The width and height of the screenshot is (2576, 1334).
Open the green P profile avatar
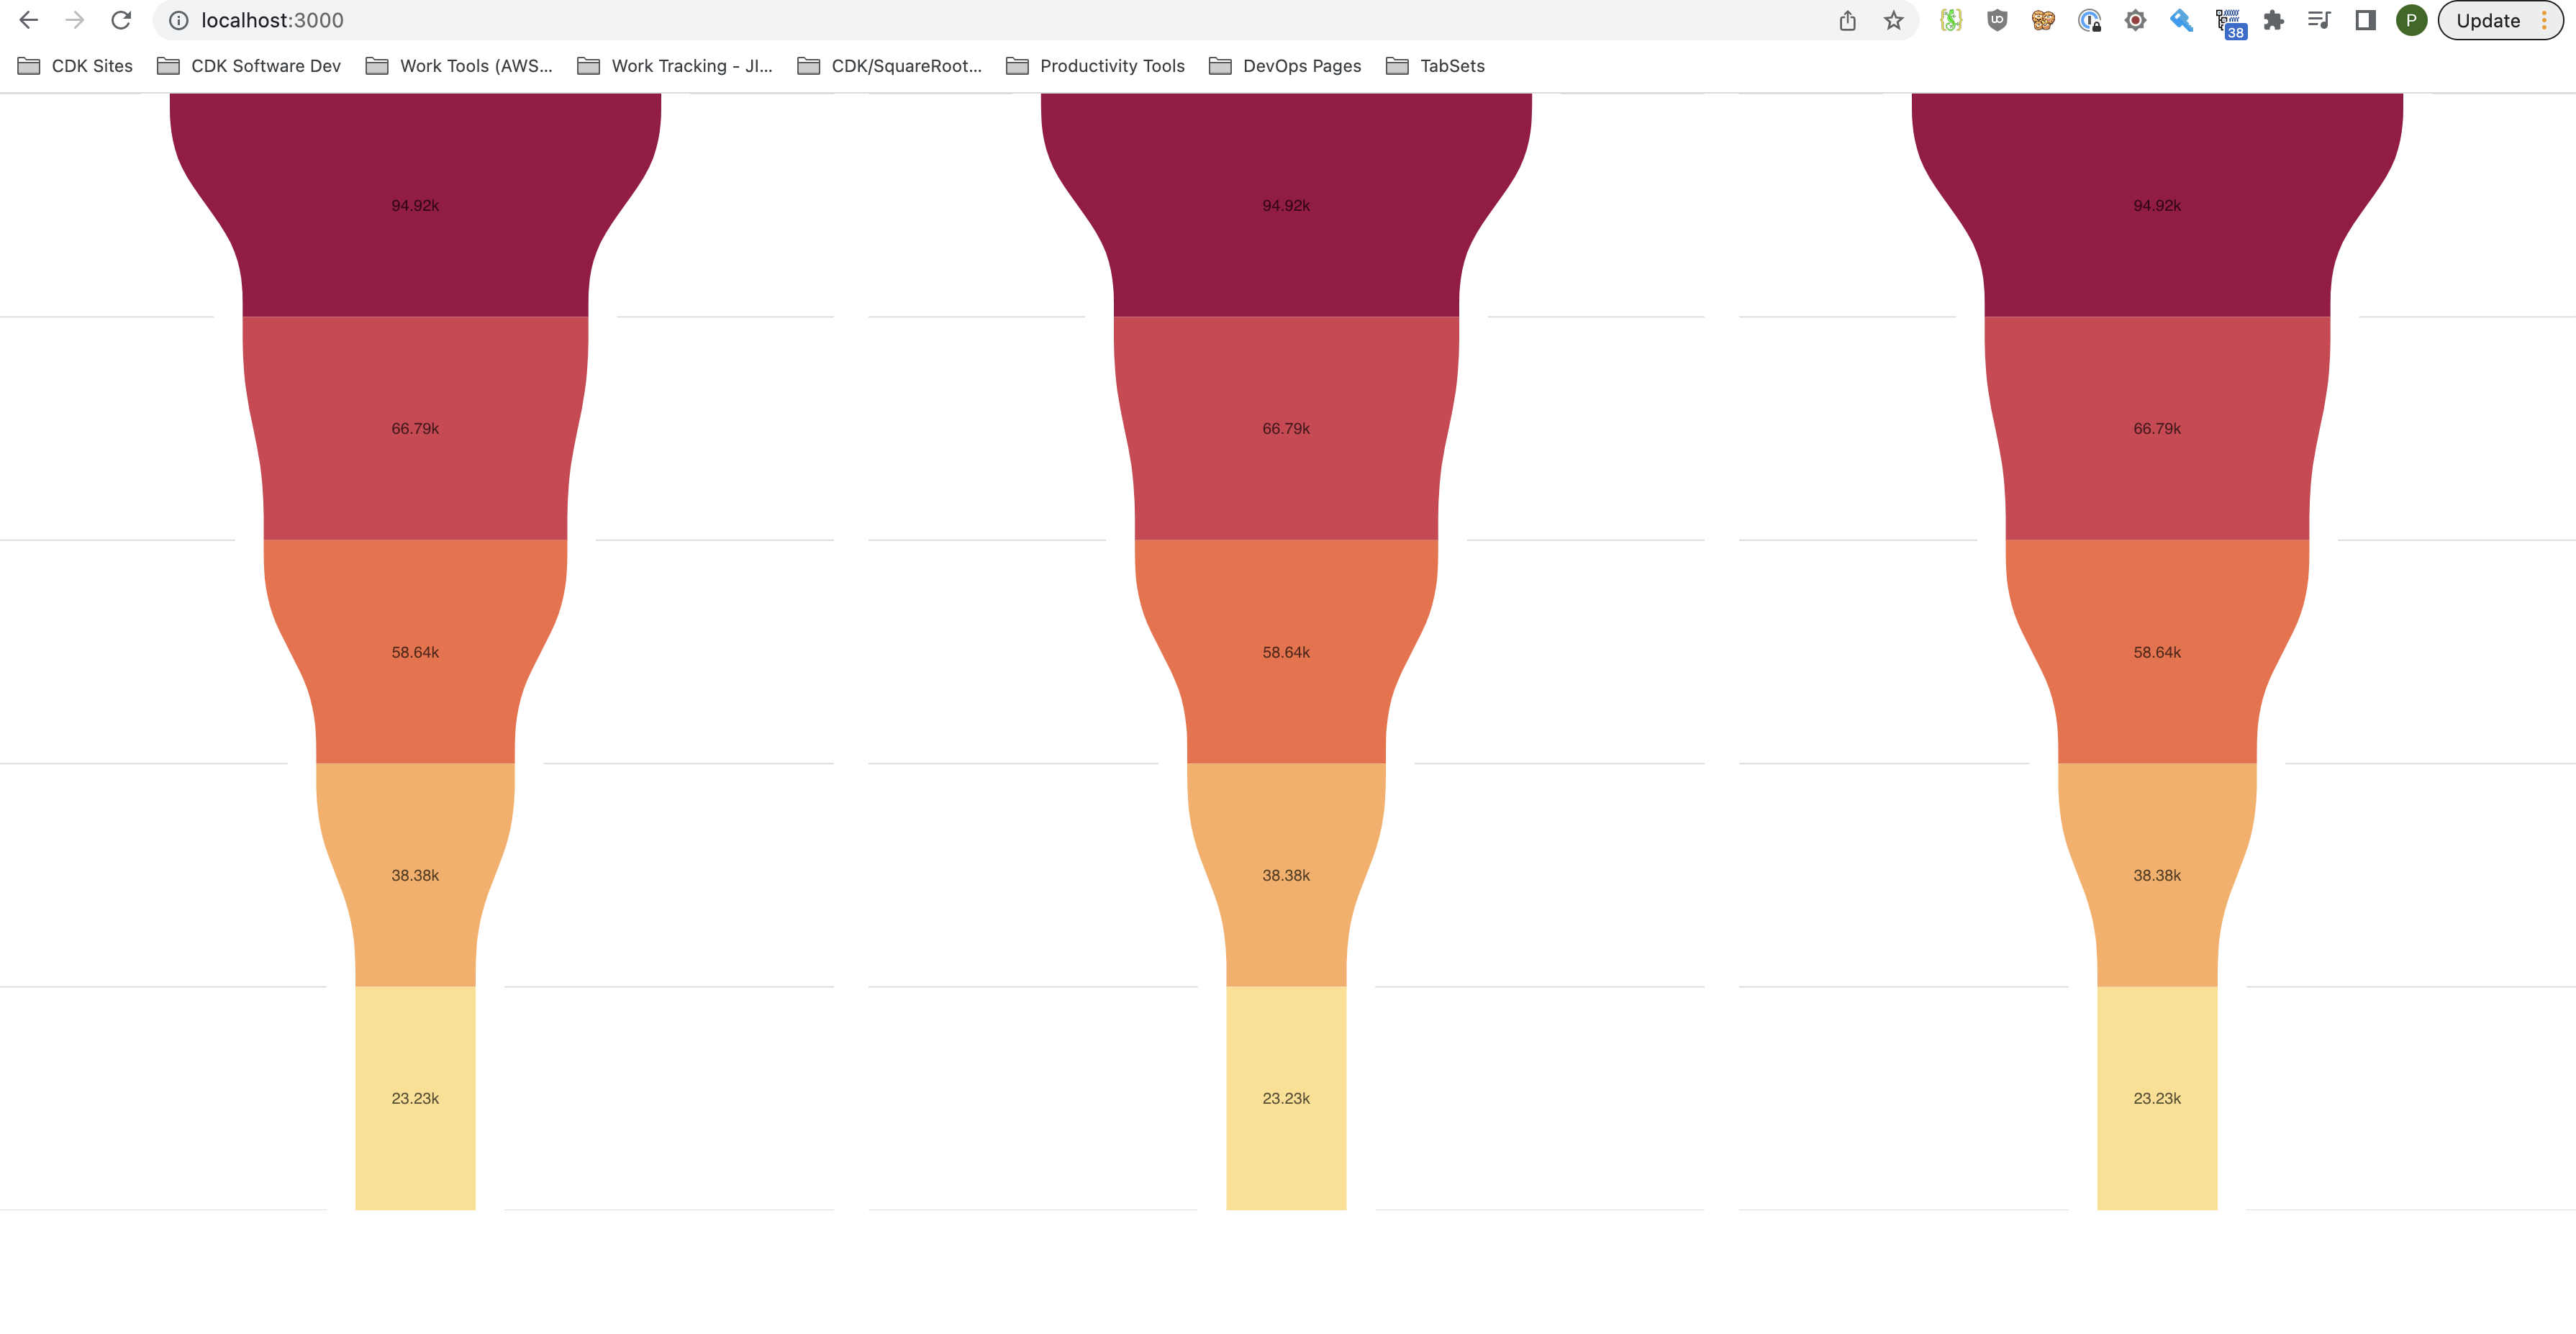(x=2411, y=20)
